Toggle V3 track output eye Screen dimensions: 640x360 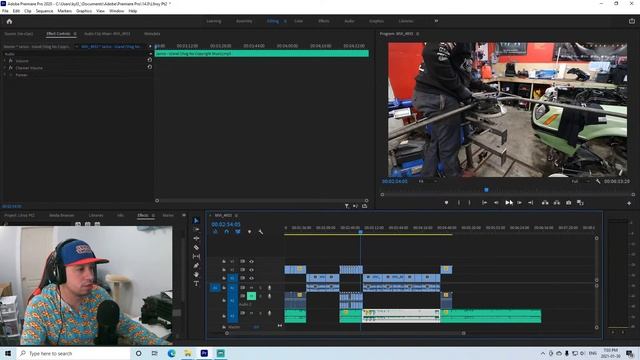[251, 261]
